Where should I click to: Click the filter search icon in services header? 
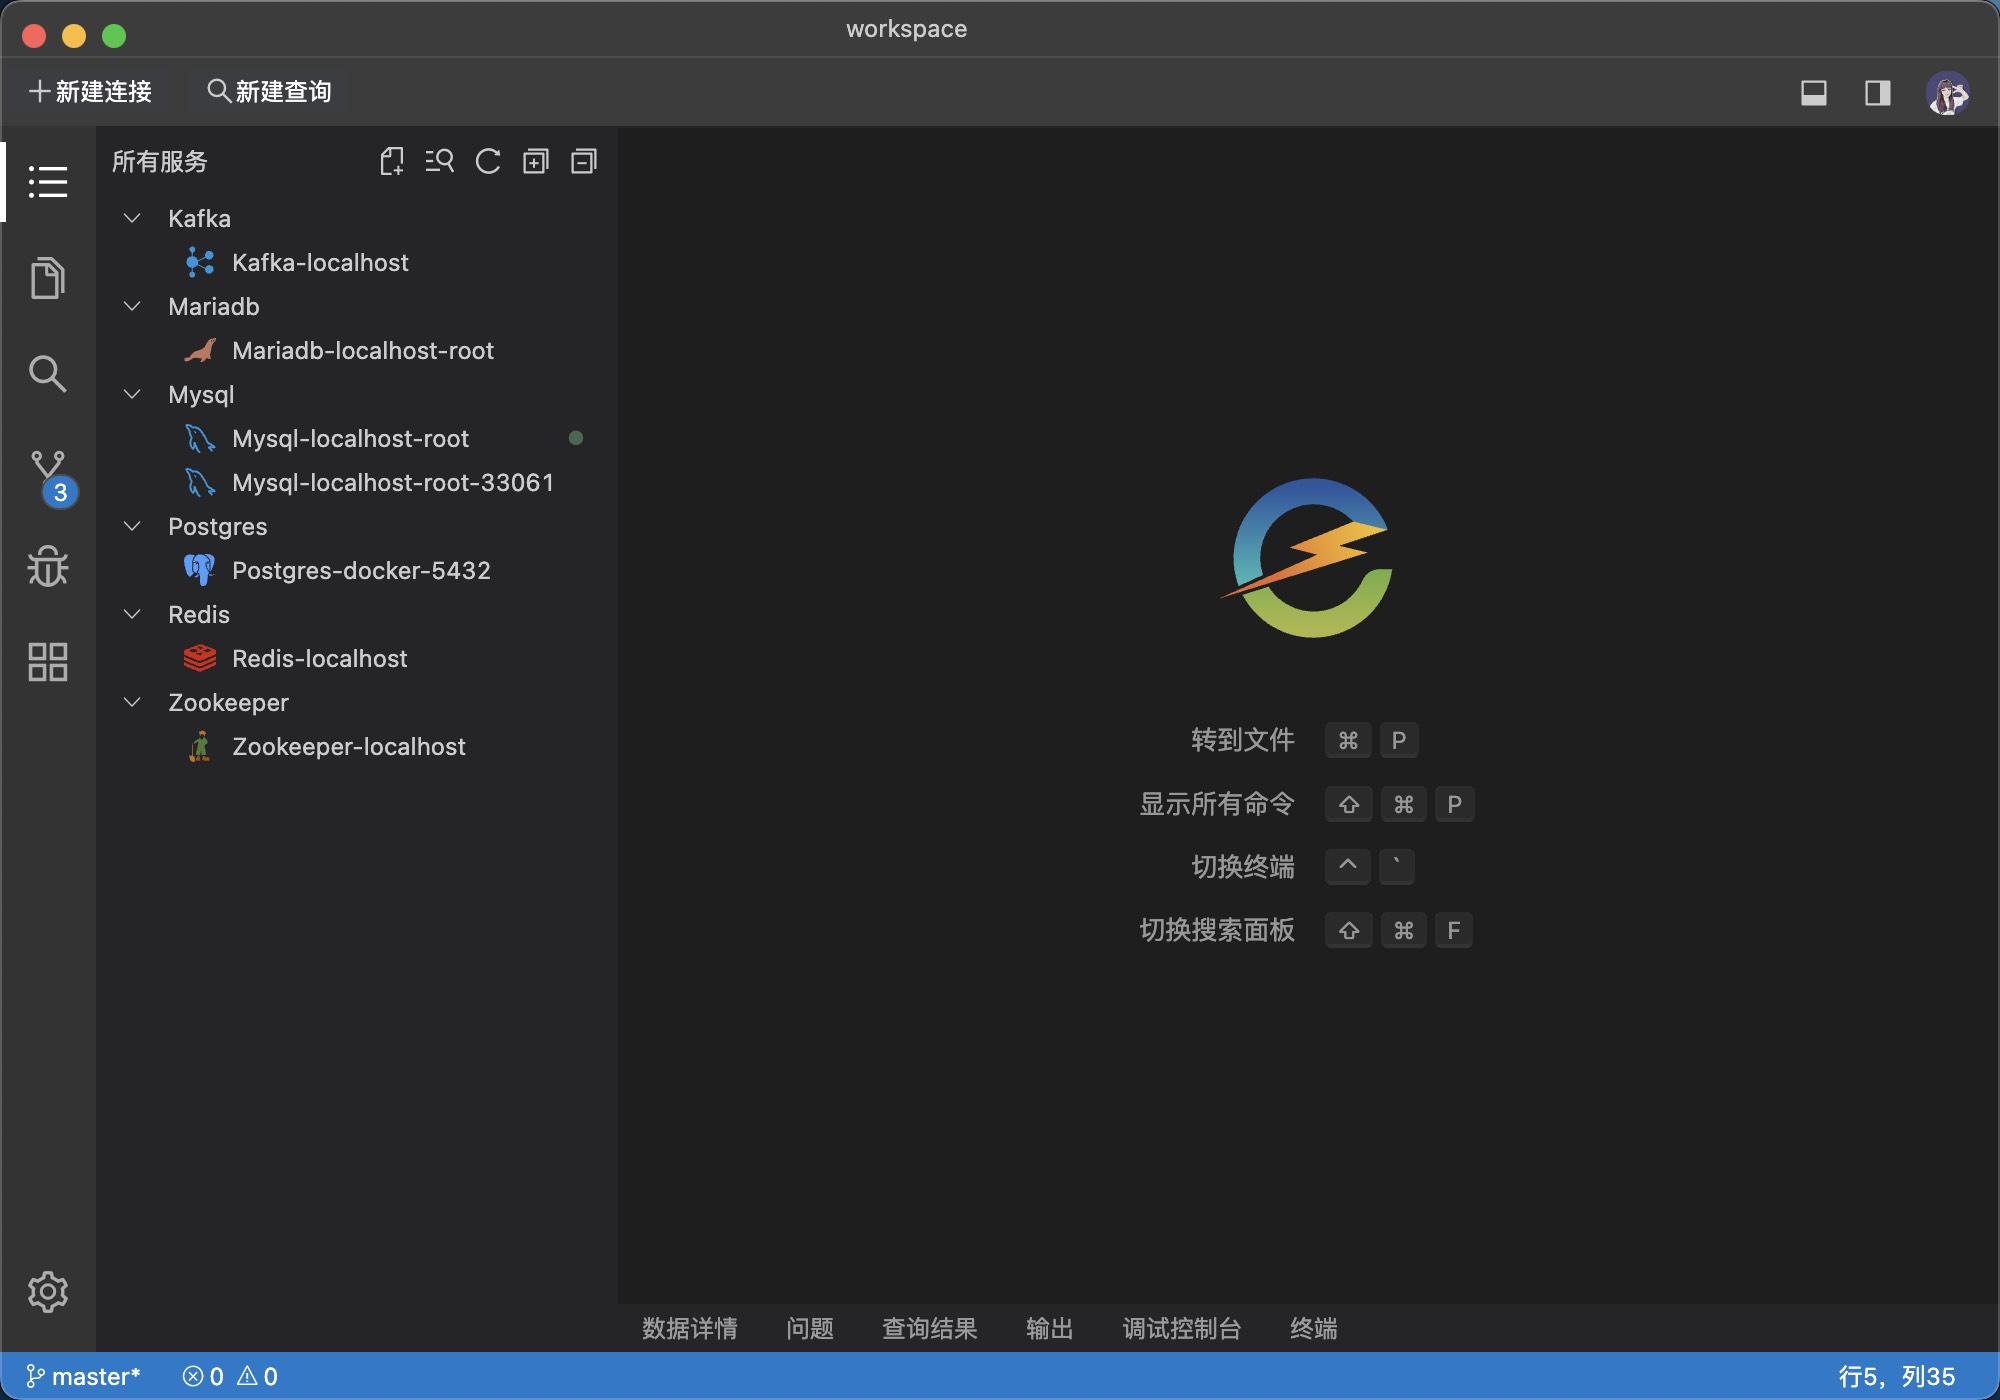439,161
